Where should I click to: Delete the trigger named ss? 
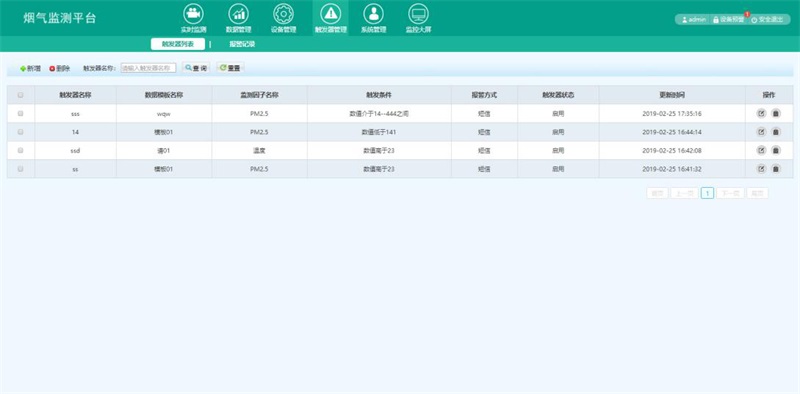coord(776,169)
